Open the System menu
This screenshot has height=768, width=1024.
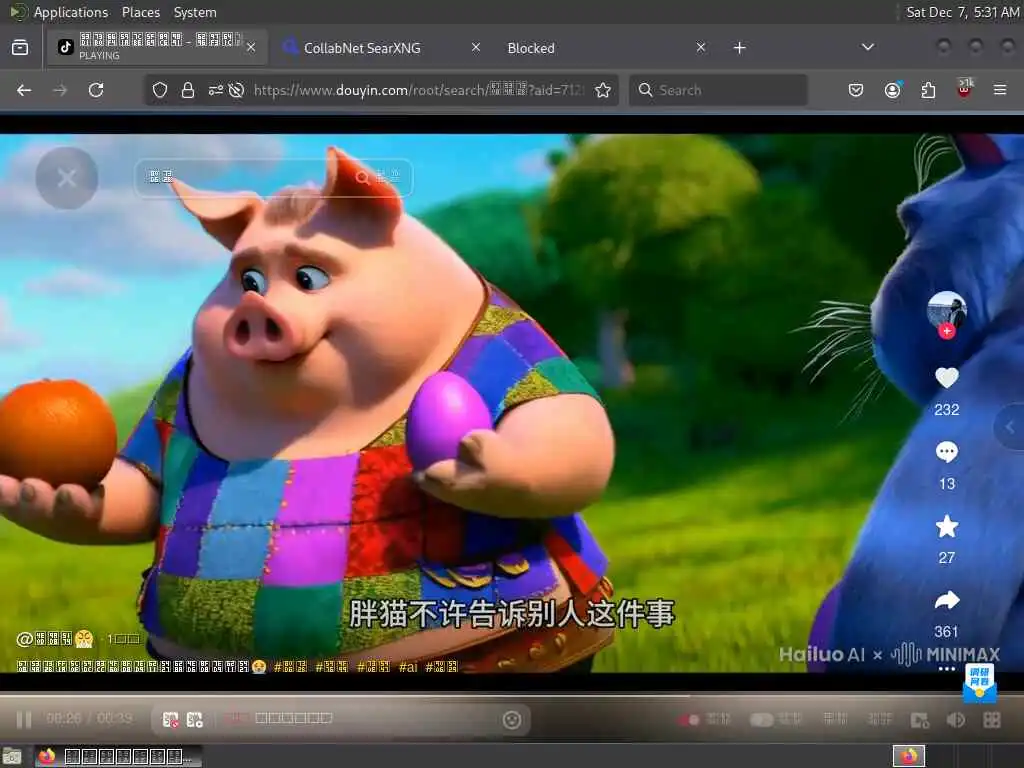(195, 12)
